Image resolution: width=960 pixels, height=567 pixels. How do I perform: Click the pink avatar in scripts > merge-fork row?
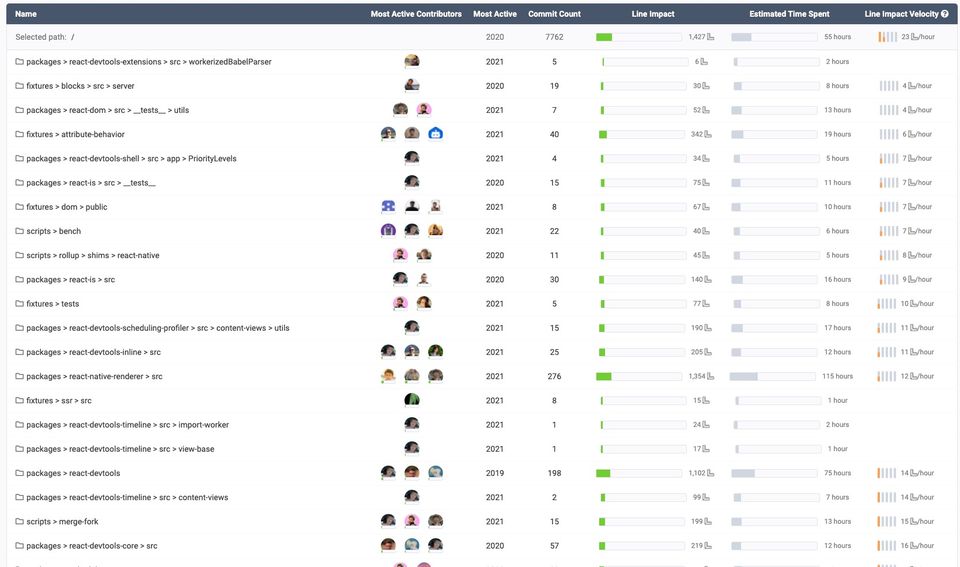coord(412,521)
